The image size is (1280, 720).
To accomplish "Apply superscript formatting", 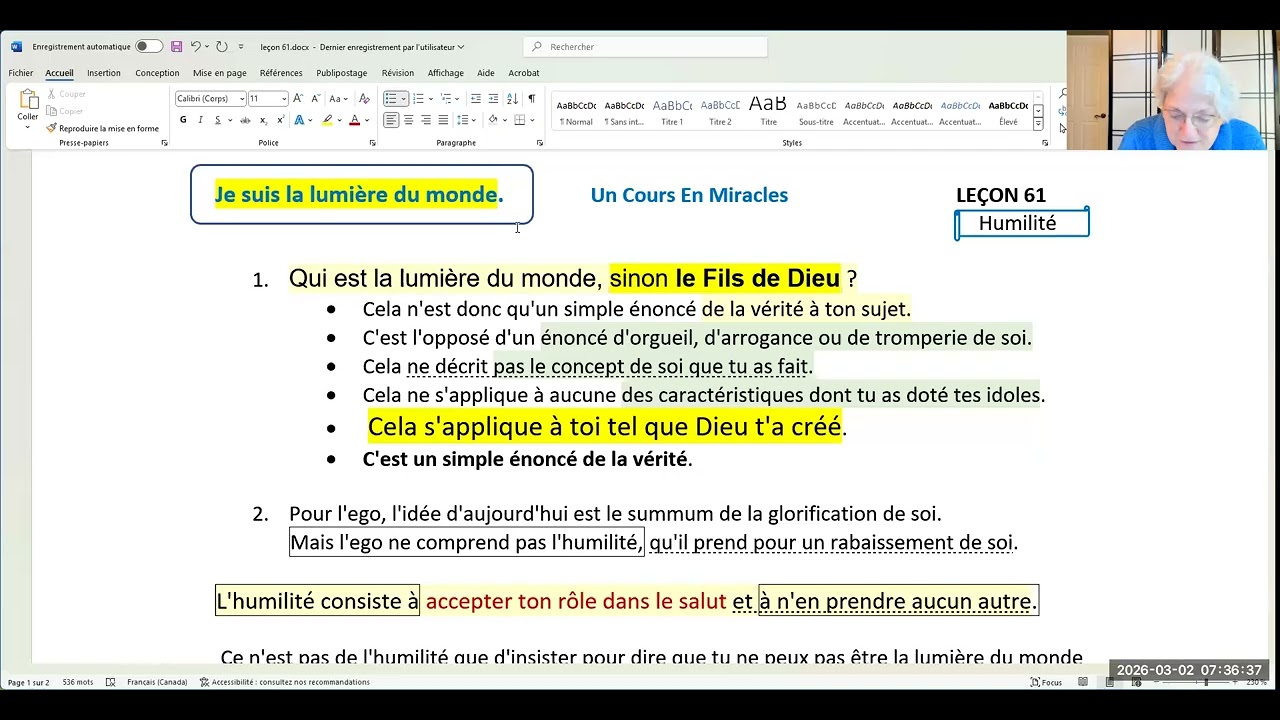I will click(x=279, y=120).
